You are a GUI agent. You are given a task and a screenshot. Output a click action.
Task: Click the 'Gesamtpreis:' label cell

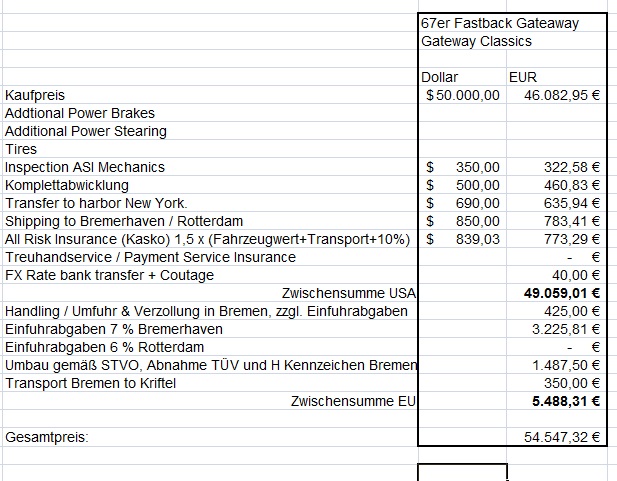click(46, 437)
